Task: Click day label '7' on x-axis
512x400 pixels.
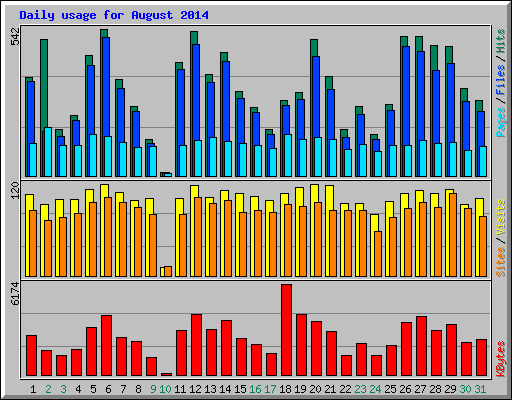Action: [x=123, y=389]
